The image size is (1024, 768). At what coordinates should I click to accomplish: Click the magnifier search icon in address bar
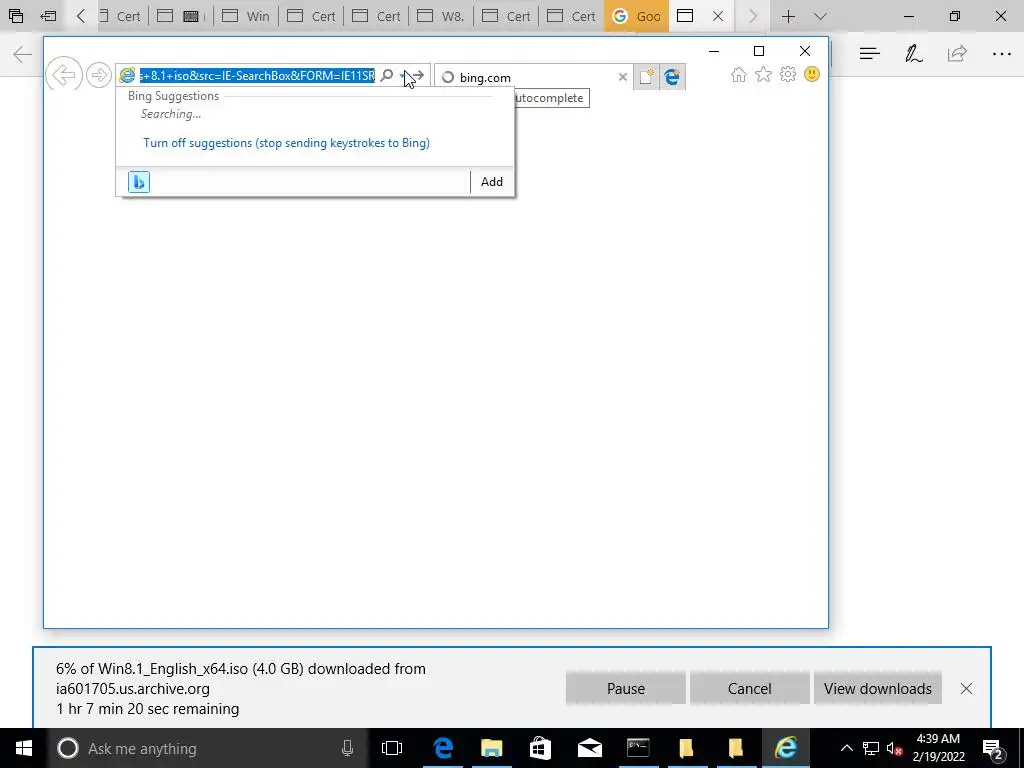pyautogui.click(x=387, y=76)
